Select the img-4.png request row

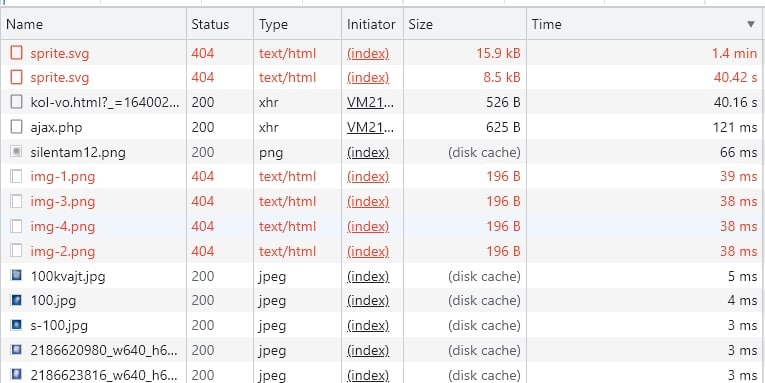pyautogui.click(x=382, y=226)
